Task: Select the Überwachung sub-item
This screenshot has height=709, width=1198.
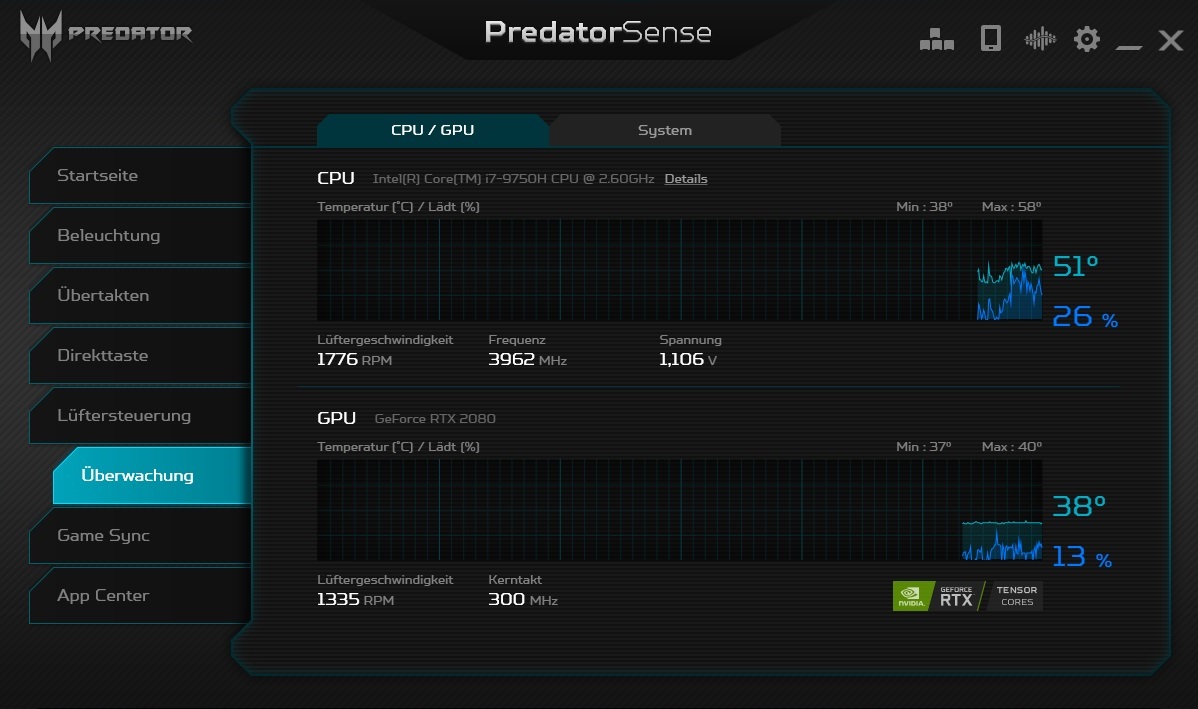Action: 150,476
